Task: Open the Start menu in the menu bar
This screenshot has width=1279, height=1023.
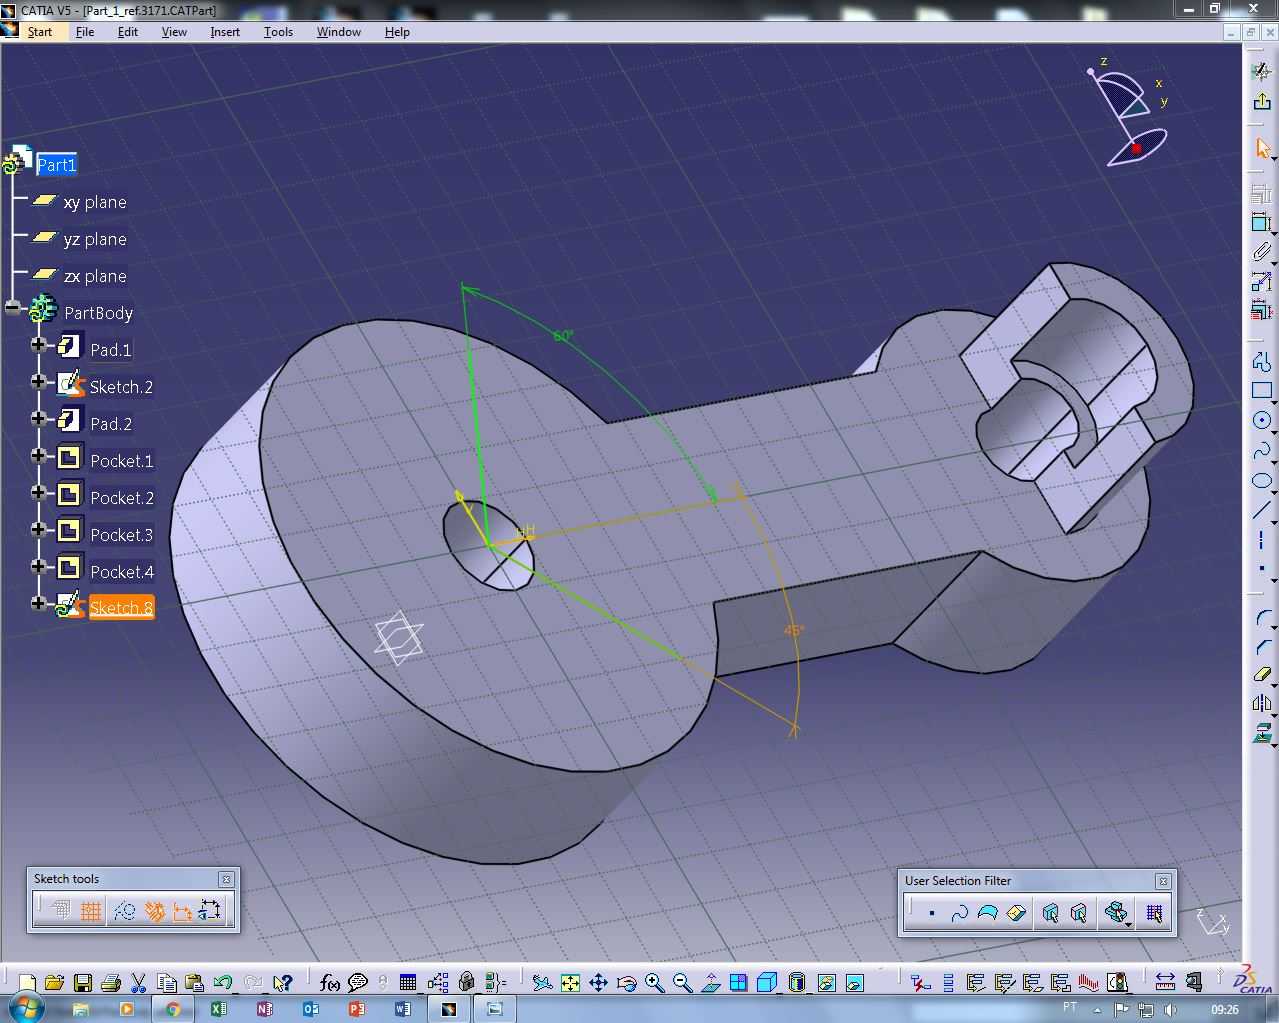Action: tap(40, 32)
